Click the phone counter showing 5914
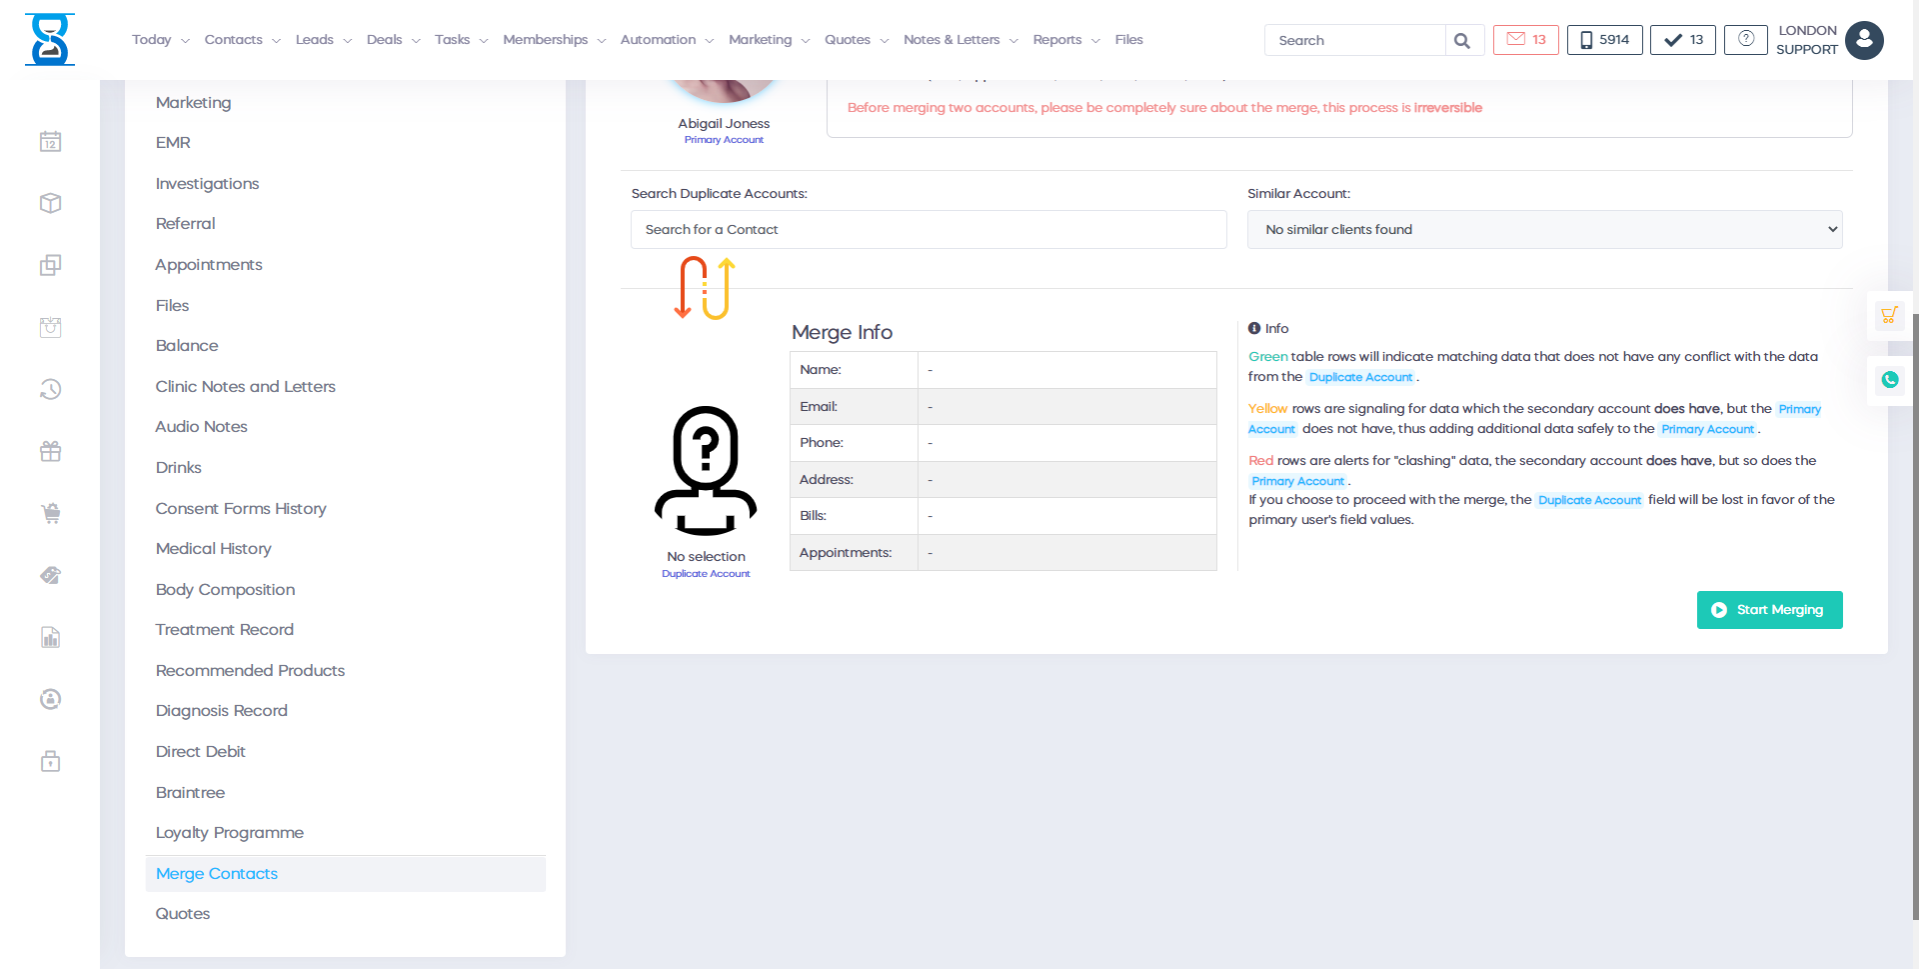This screenshot has width=1920, height=969. point(1604,40)
